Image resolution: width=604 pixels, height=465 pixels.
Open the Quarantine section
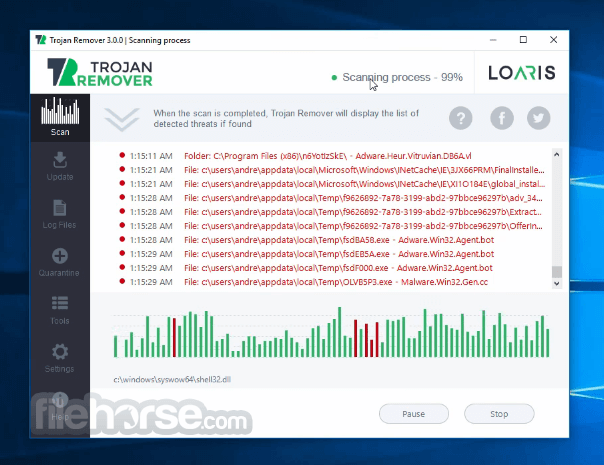60,262
